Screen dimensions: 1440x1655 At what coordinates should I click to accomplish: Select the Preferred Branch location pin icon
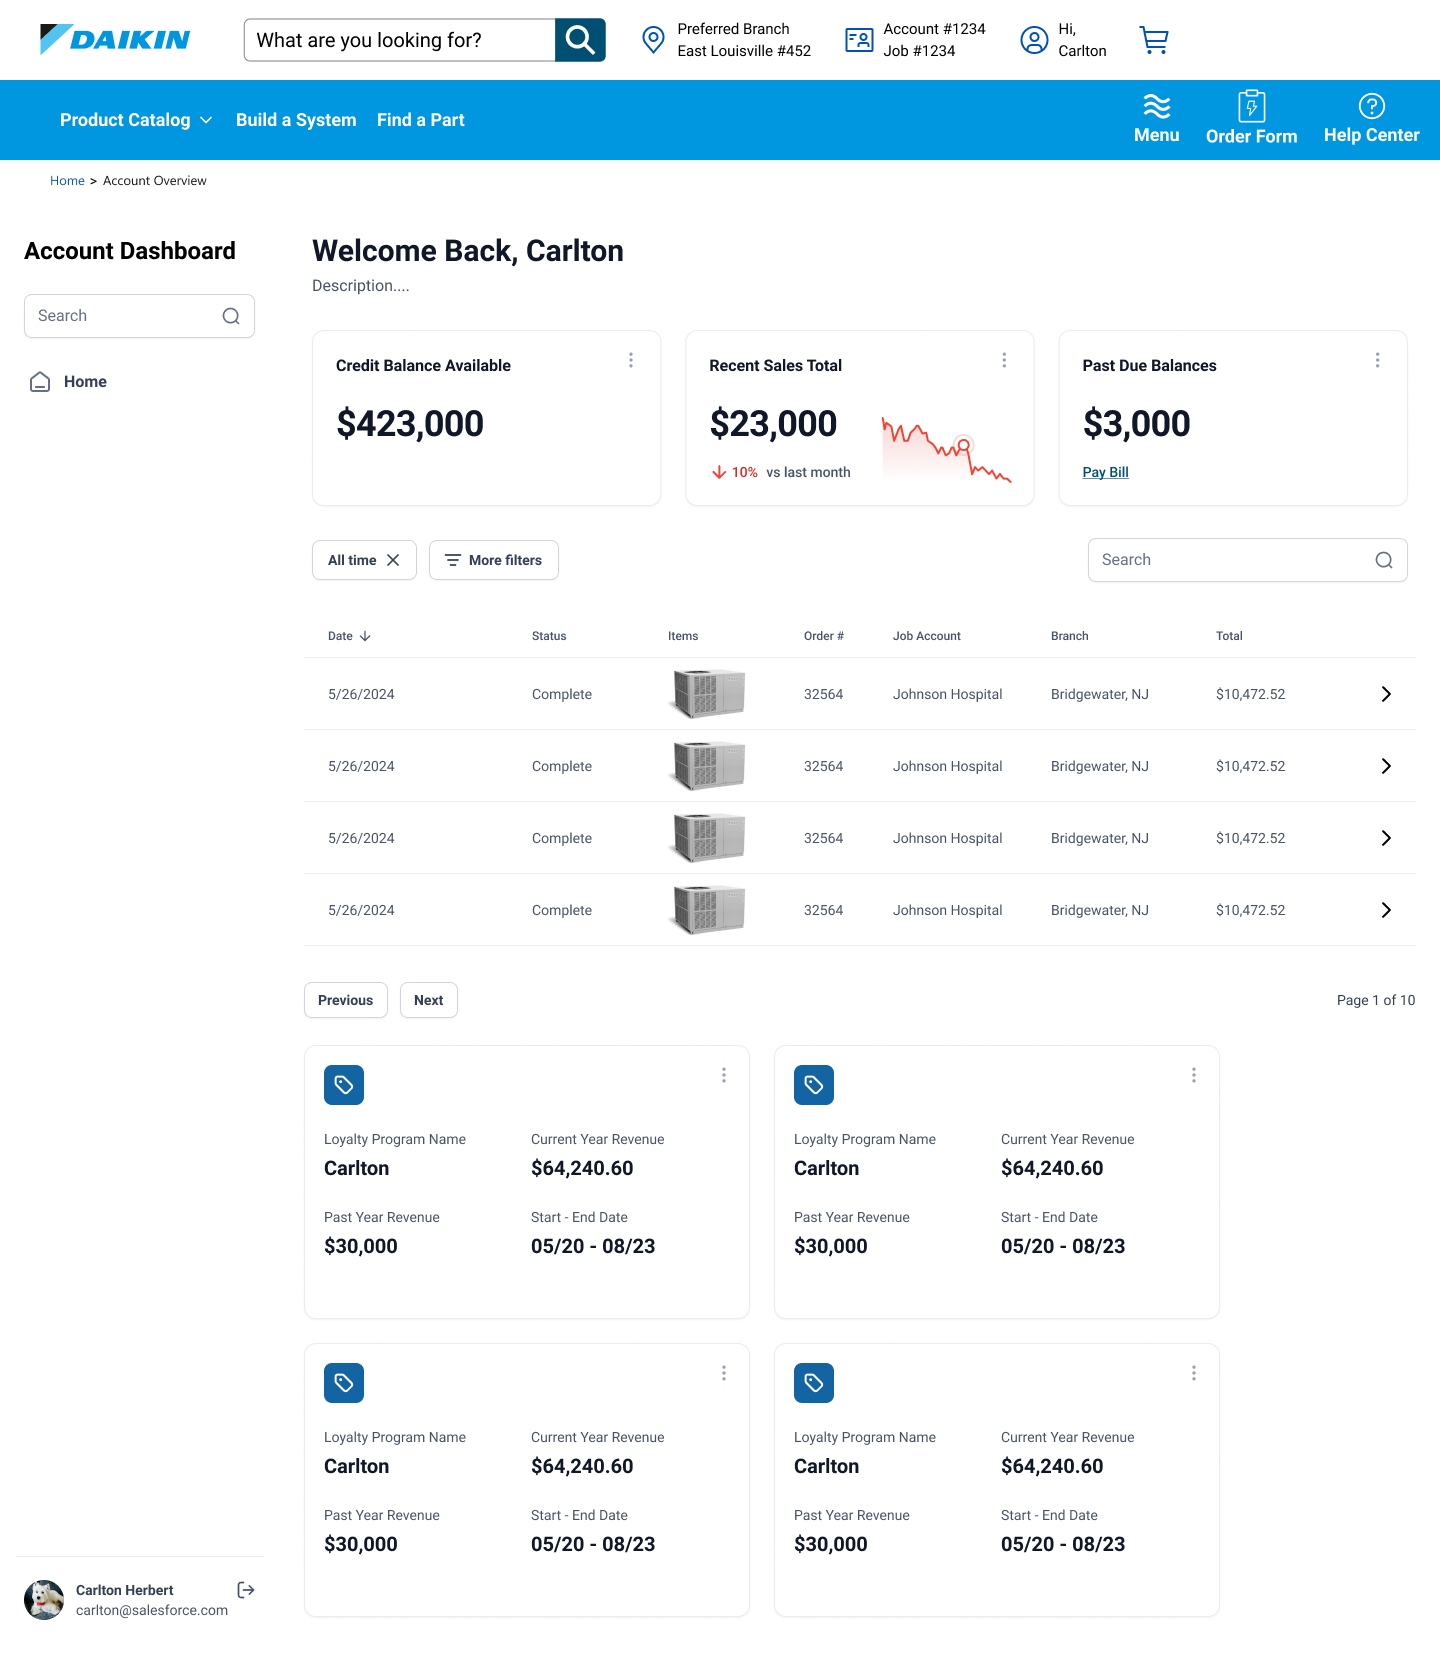(x=653, y=40)
